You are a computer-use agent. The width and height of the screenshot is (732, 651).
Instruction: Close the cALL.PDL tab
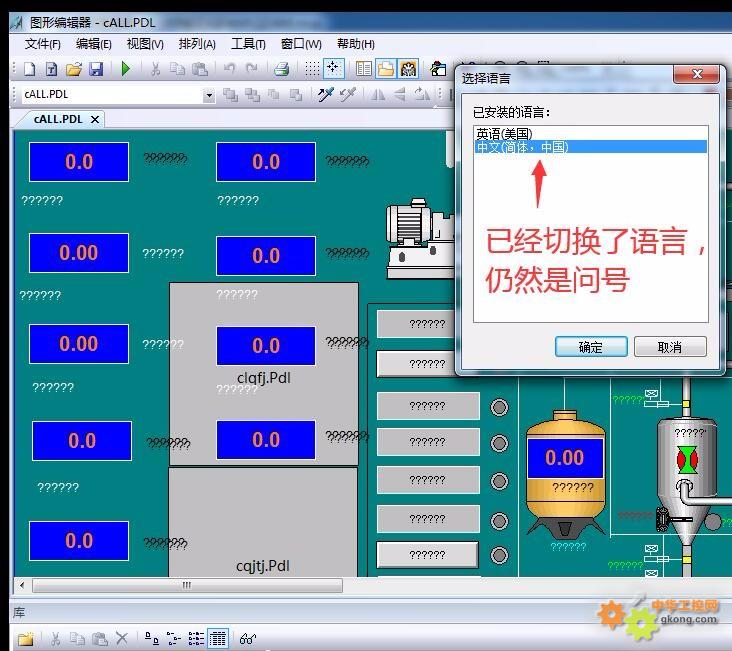click(x=95, y=120)
